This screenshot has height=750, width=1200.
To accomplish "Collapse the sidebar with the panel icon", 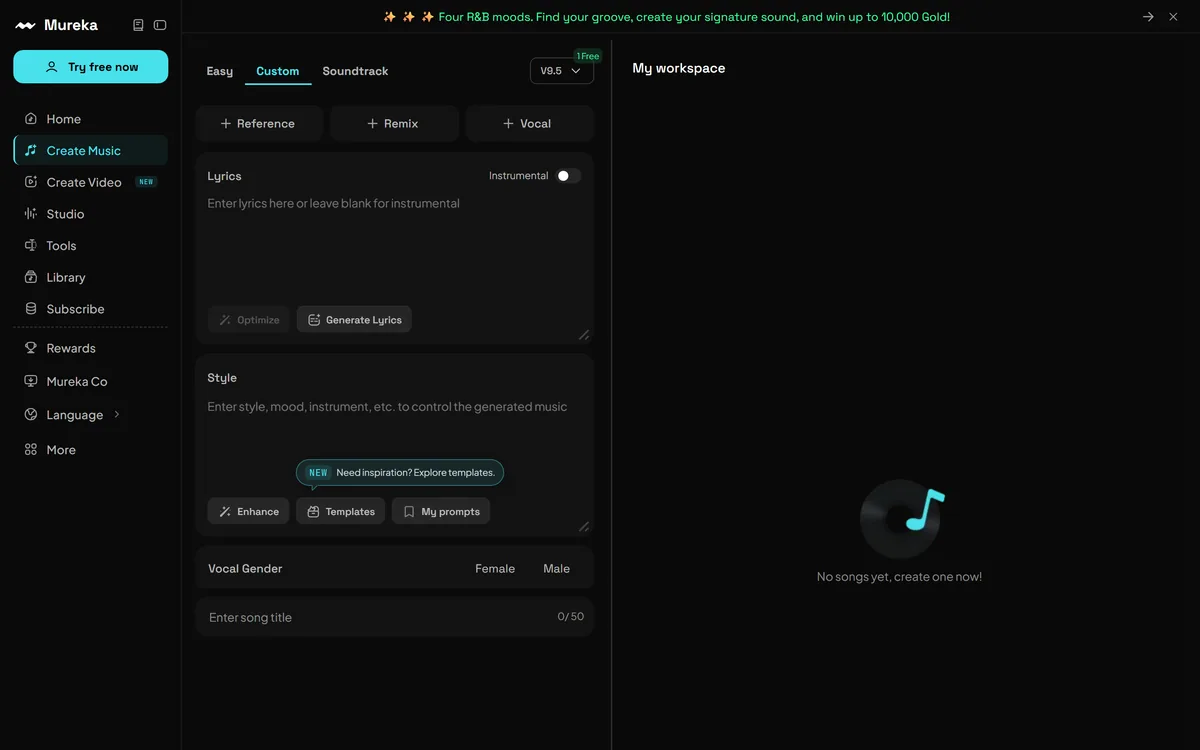I will pos(160,25).
